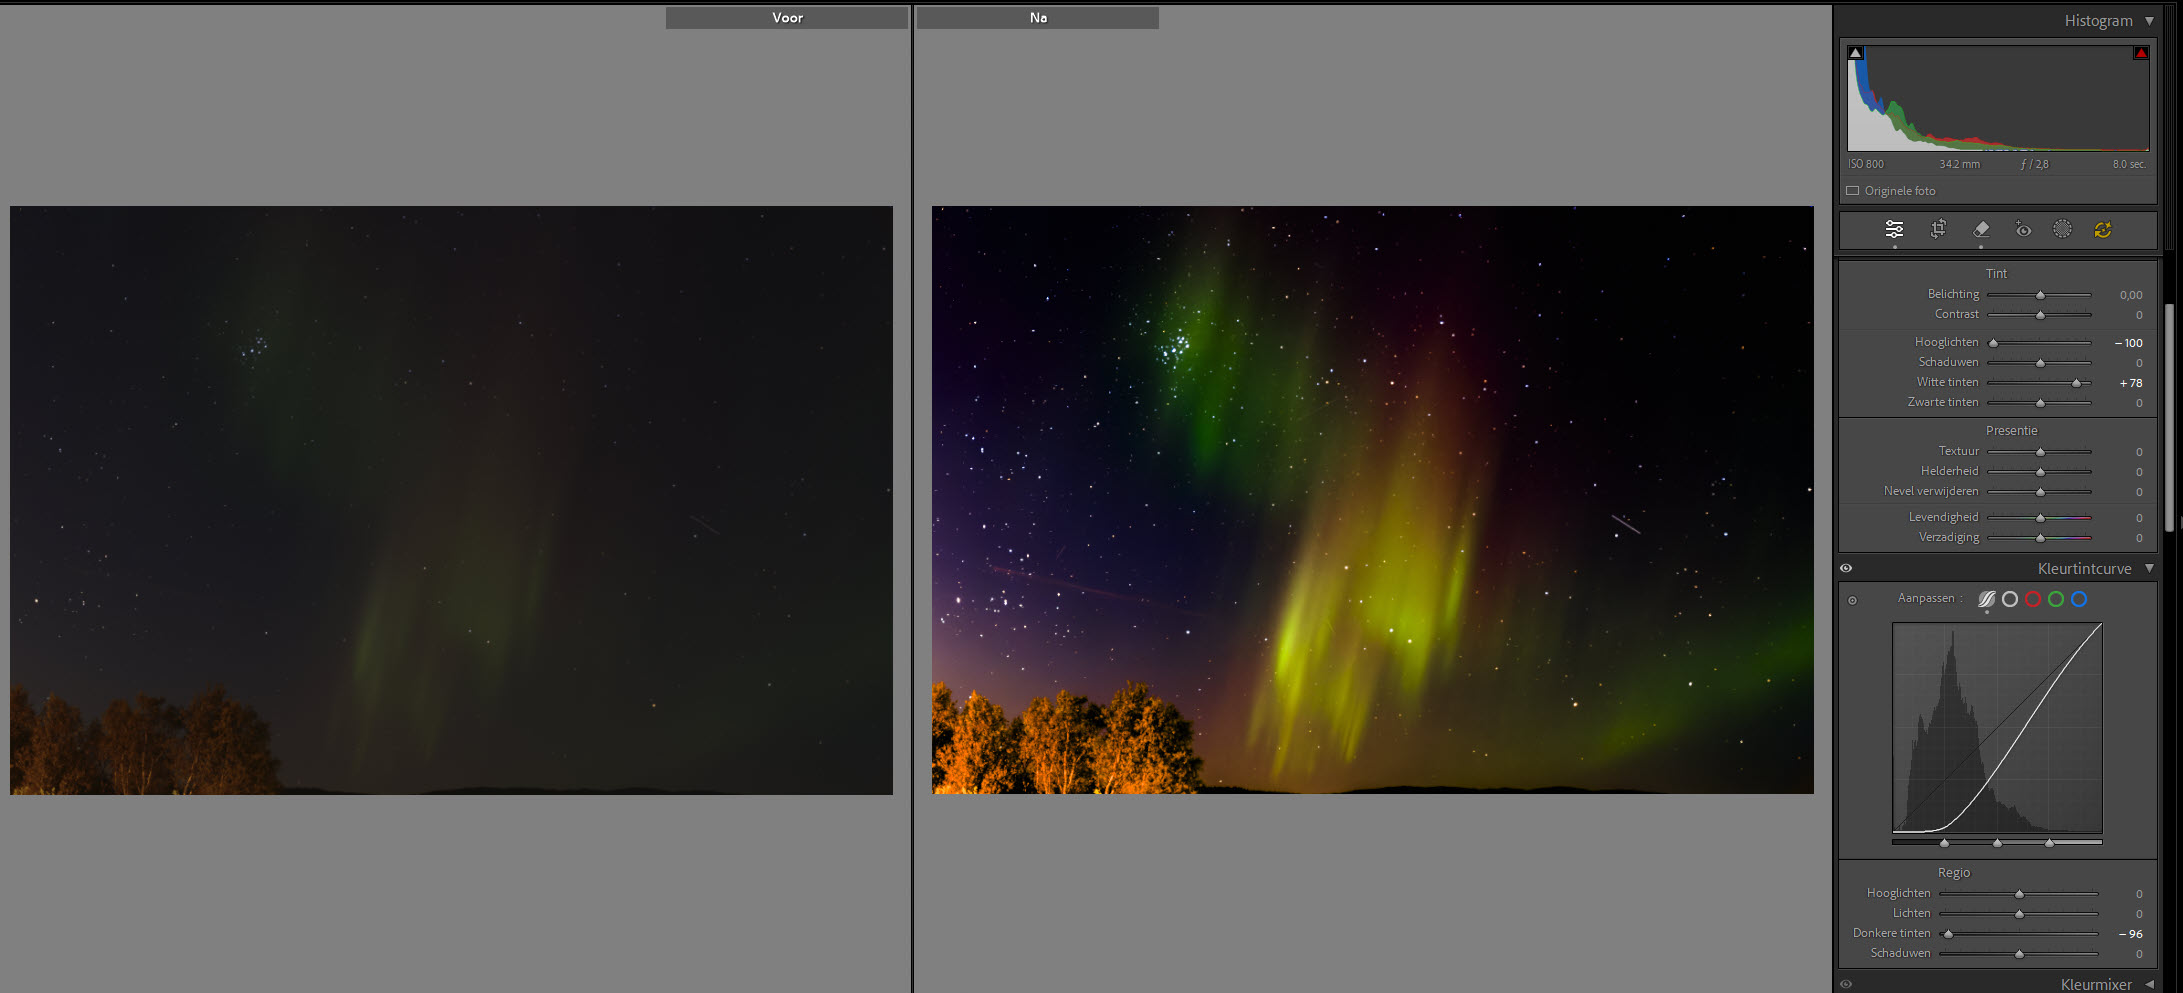The image size is (2183, 993).
Task: Enable the Originele foto checkbox
Action: 1853,191
